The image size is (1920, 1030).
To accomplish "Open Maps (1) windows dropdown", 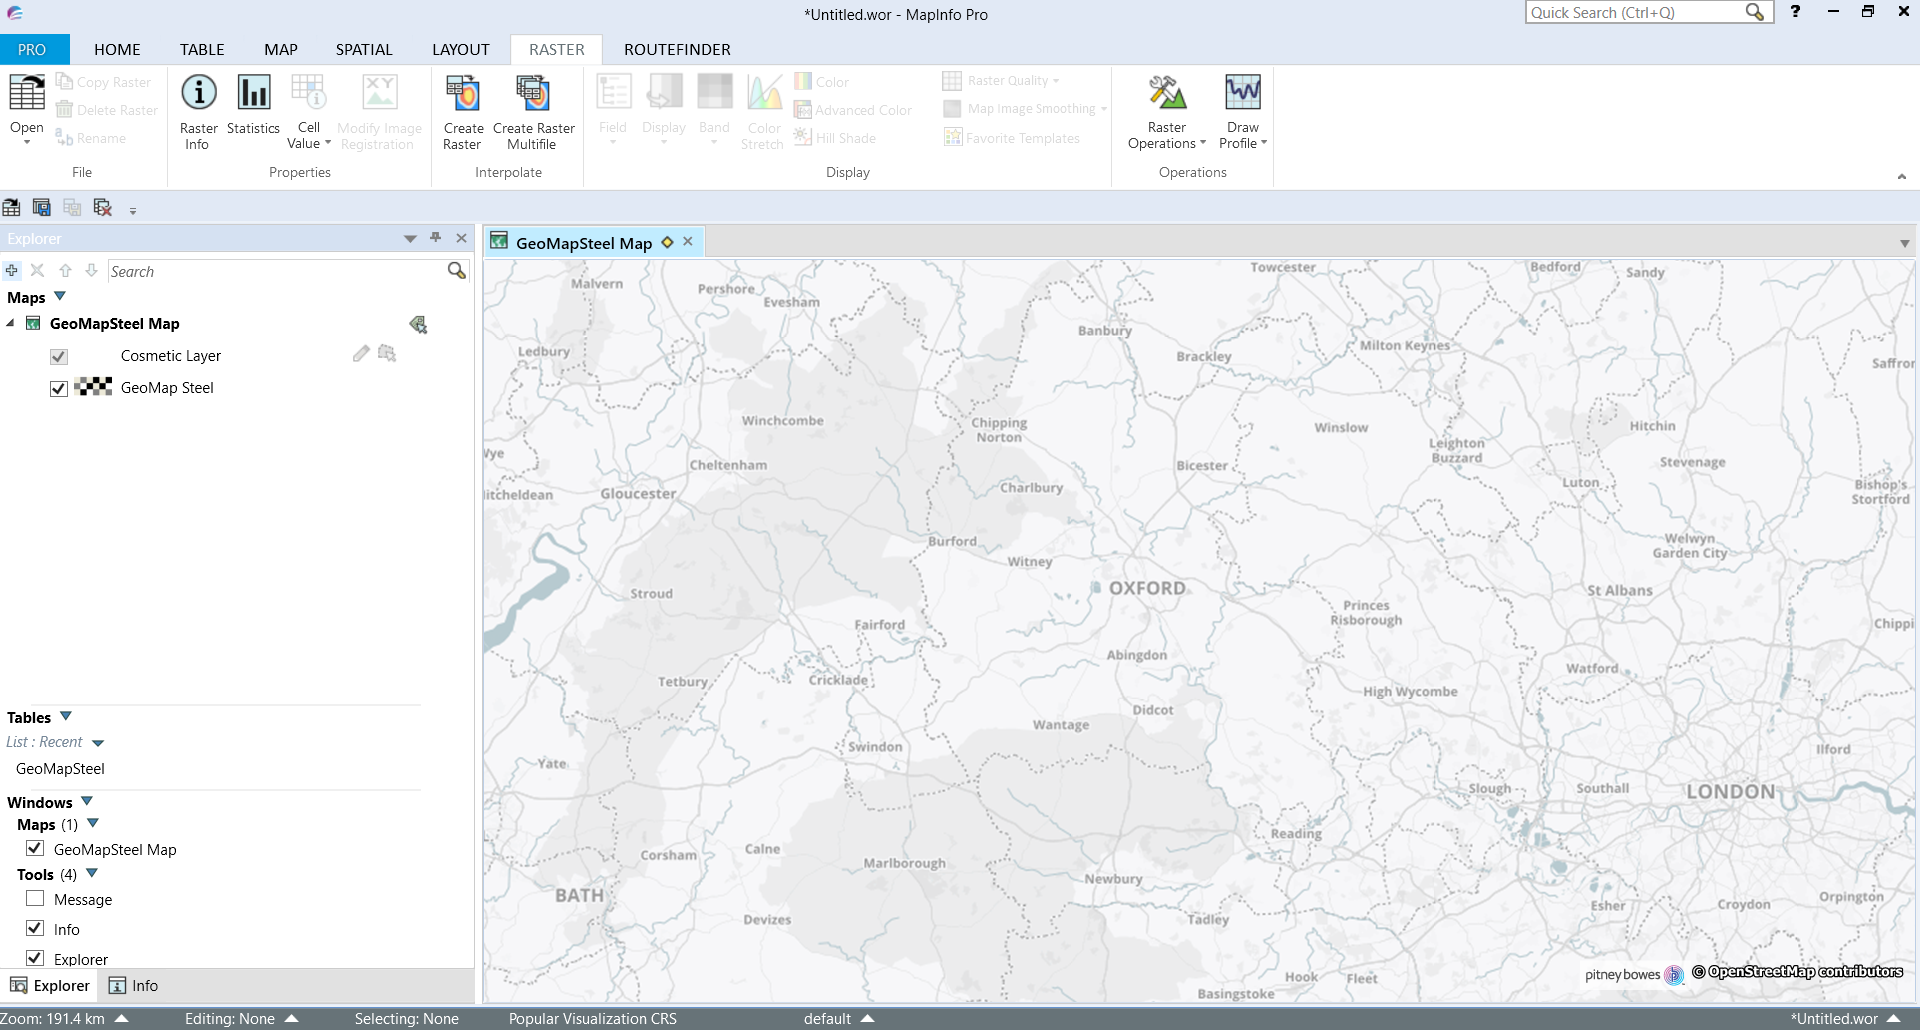I will [x=93, y=823].
